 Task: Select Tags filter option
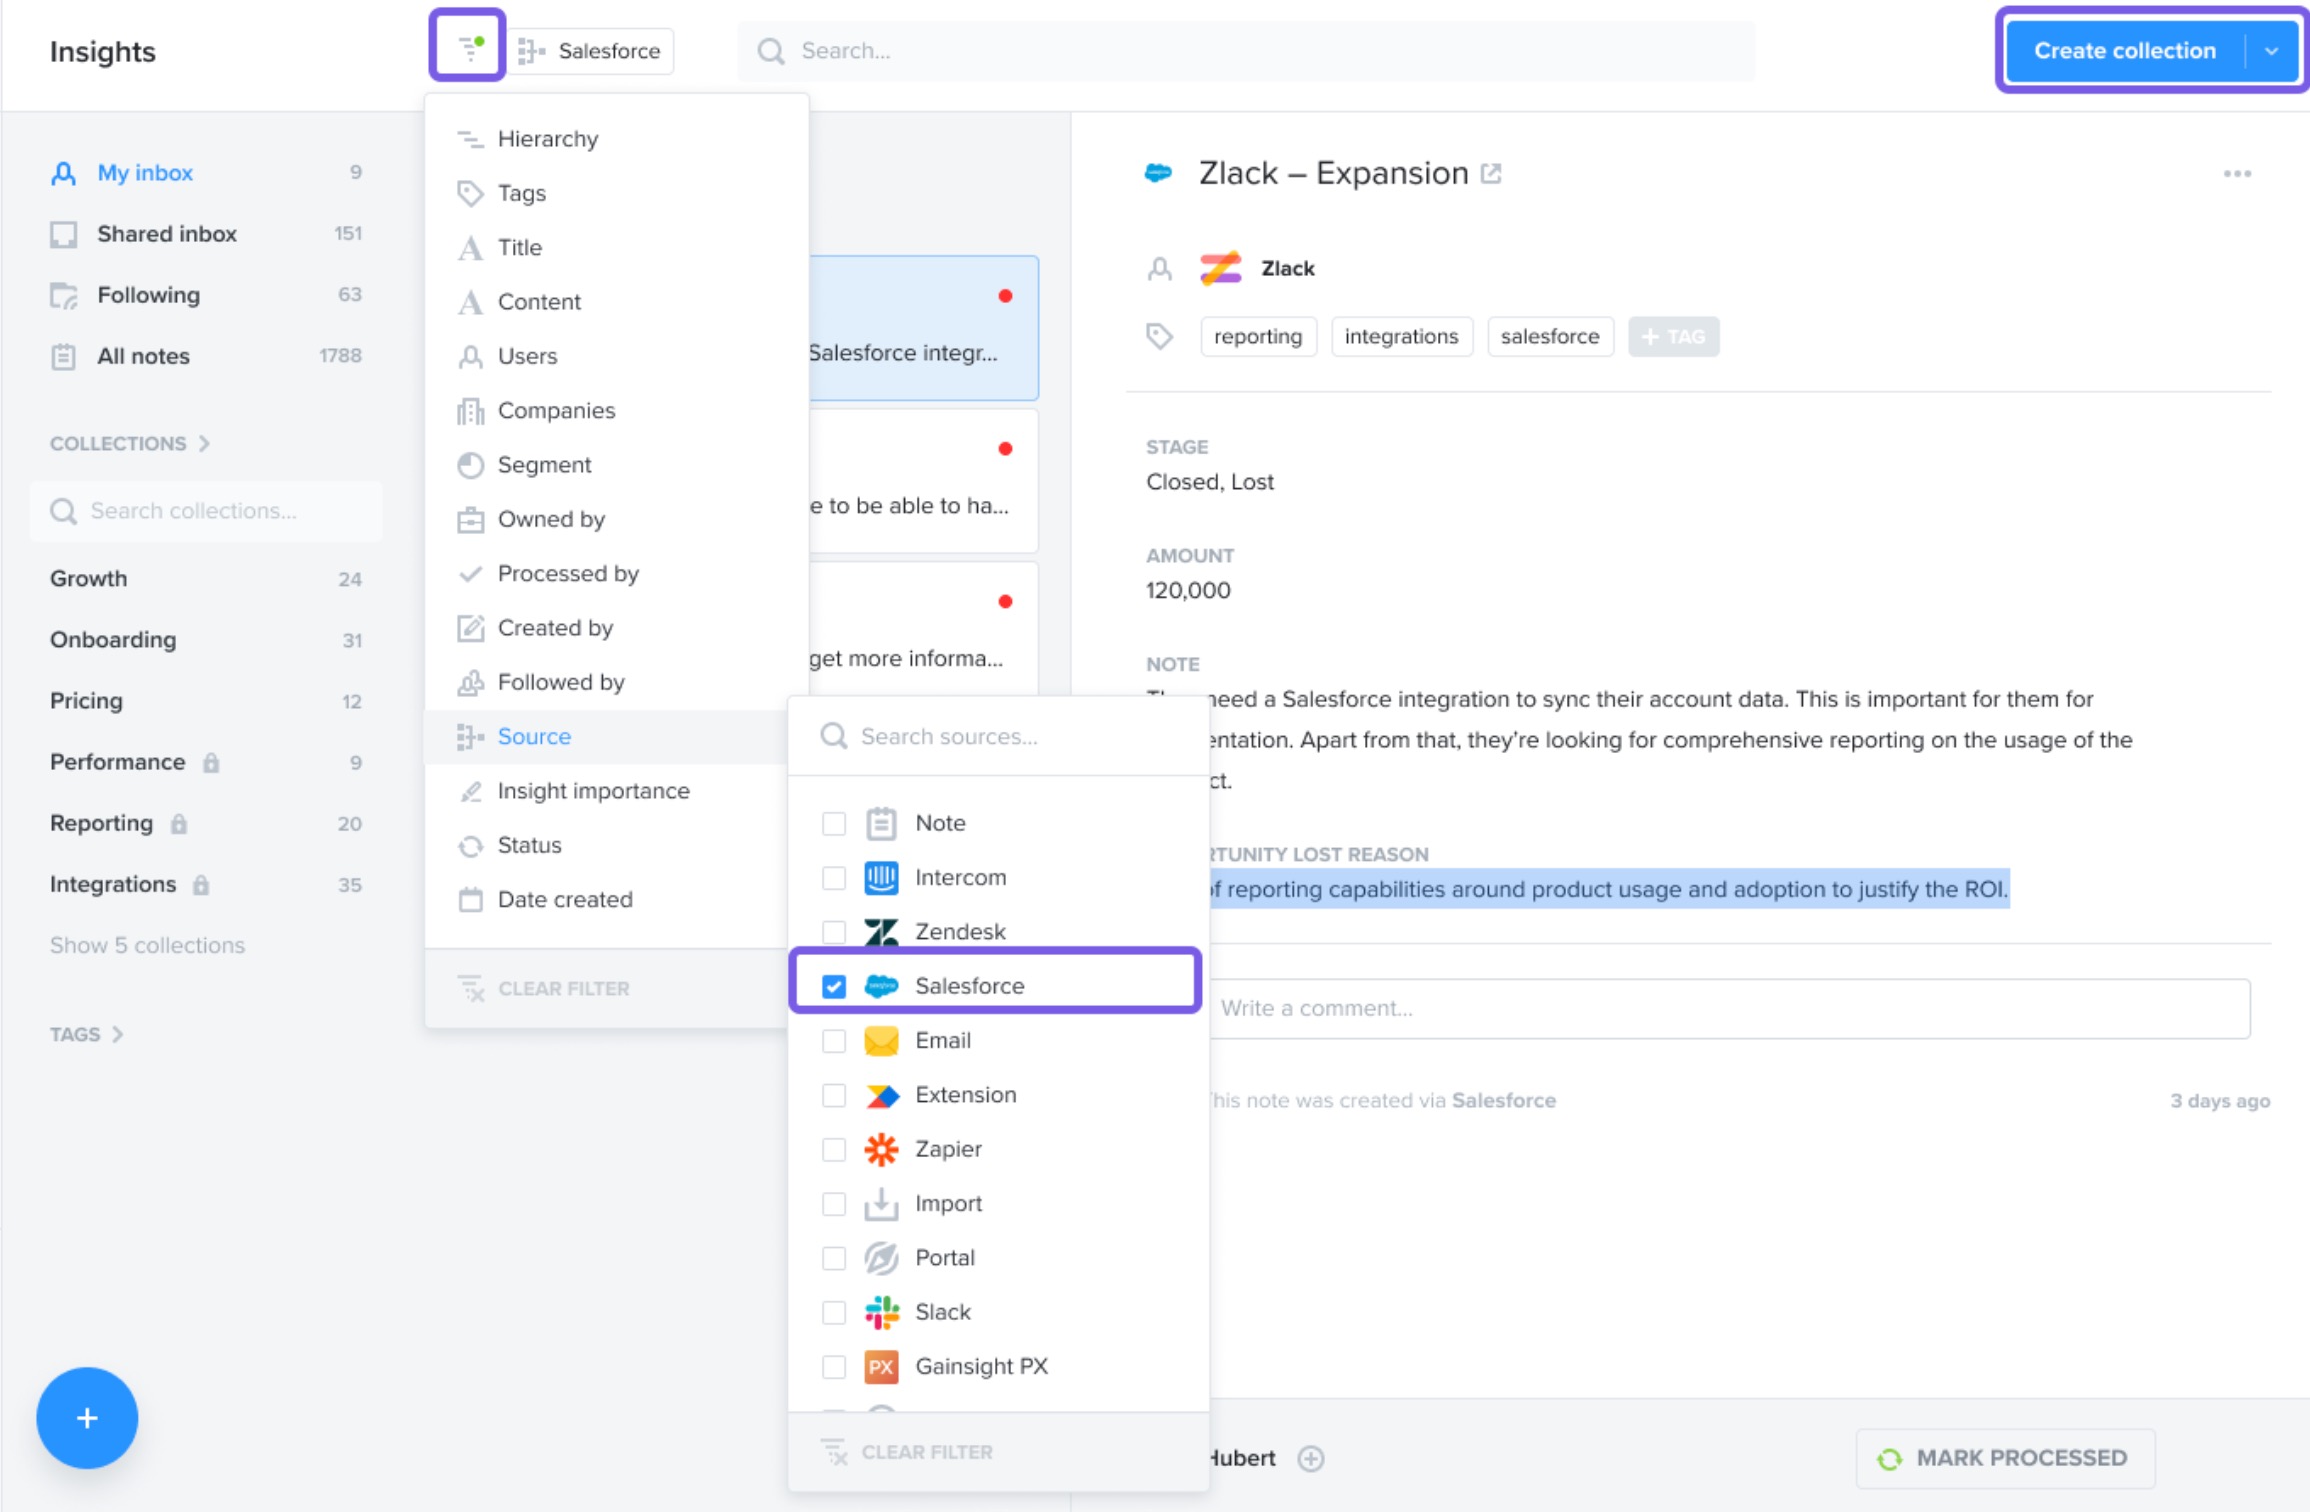click(x=617, y=193)
